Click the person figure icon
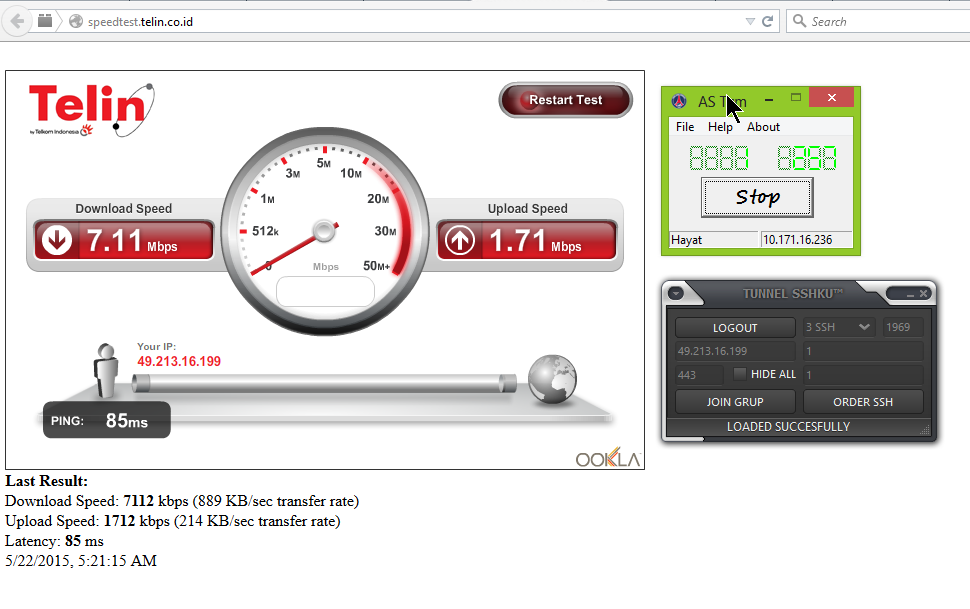 pyautogui.click(x=106, y=370)
